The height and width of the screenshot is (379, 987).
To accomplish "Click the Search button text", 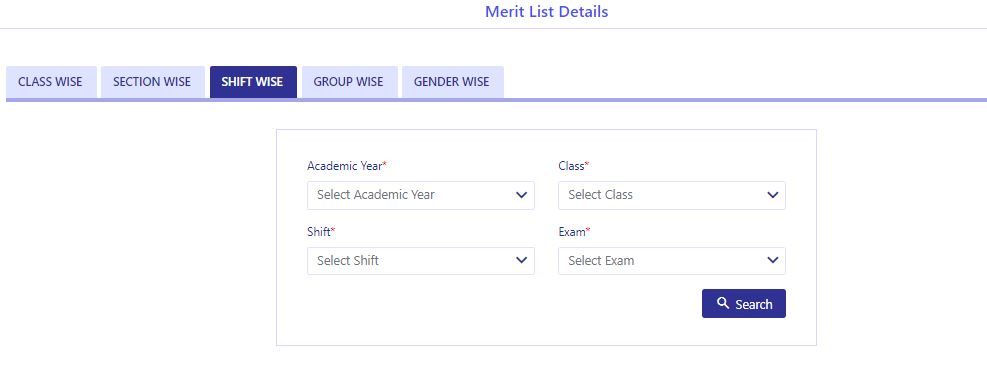I will 753,304.
